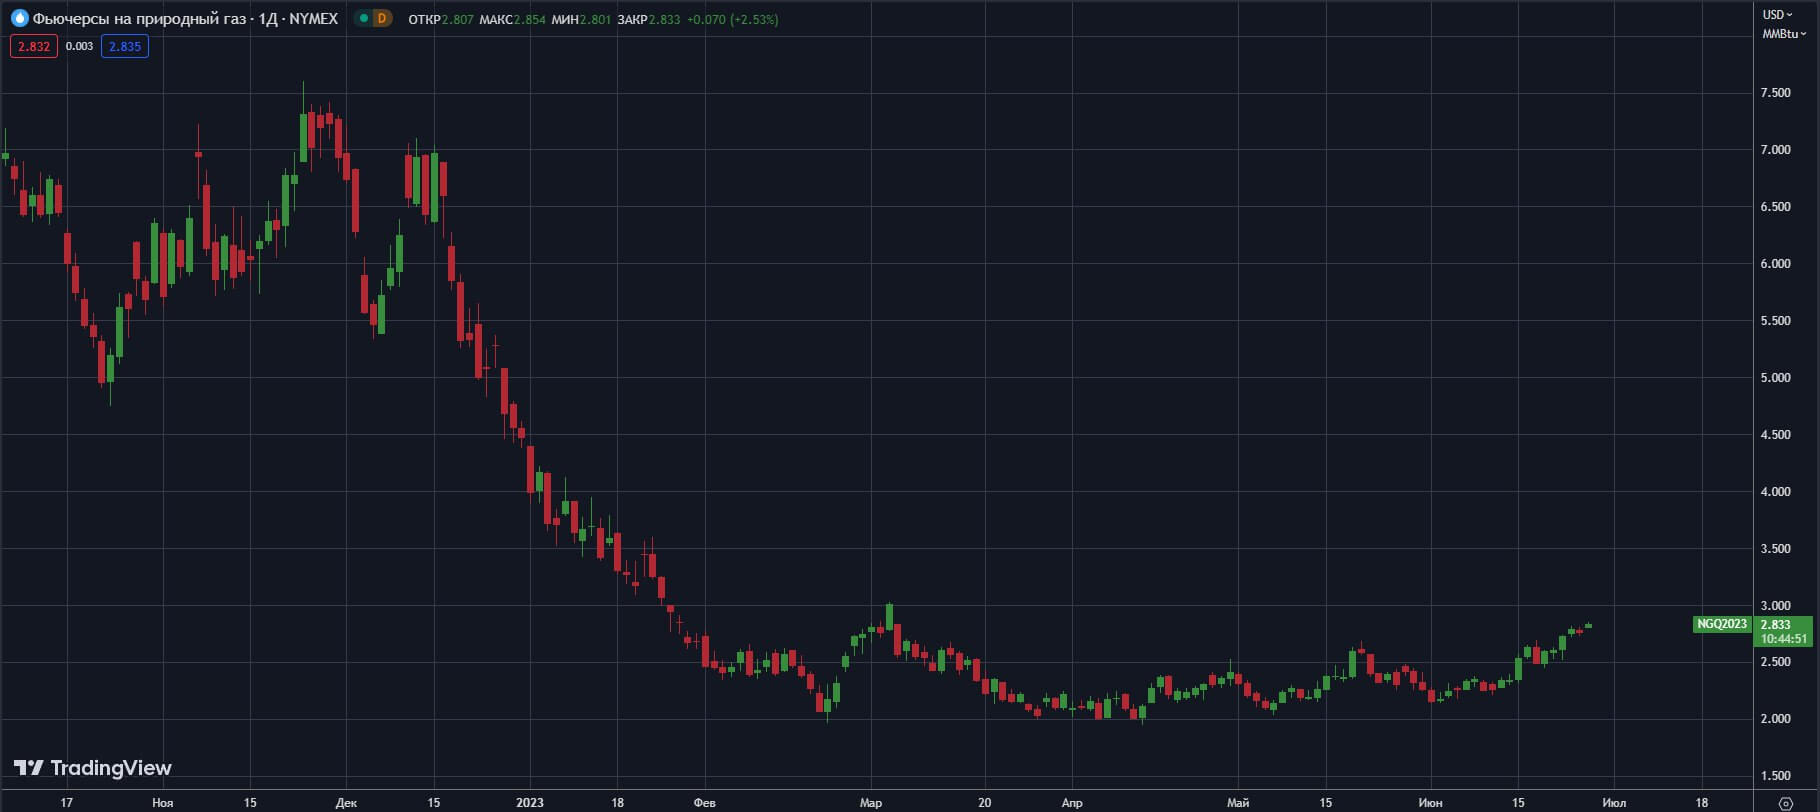1820x812 pixels.
Task: Click the natural gas drop symbol icon
Action: 19,18
